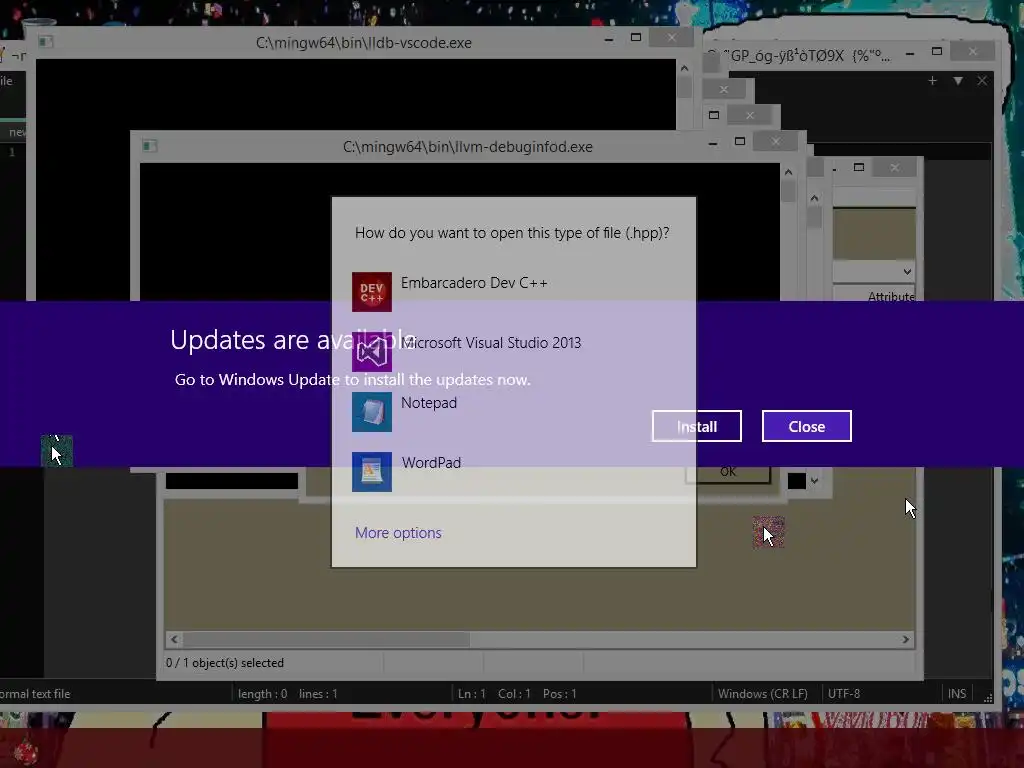Image resolution: width=1024 pixels, height=768 pixels.
Task: Minimize the llvm-debuginfod.exe console window
Action: 713,143
